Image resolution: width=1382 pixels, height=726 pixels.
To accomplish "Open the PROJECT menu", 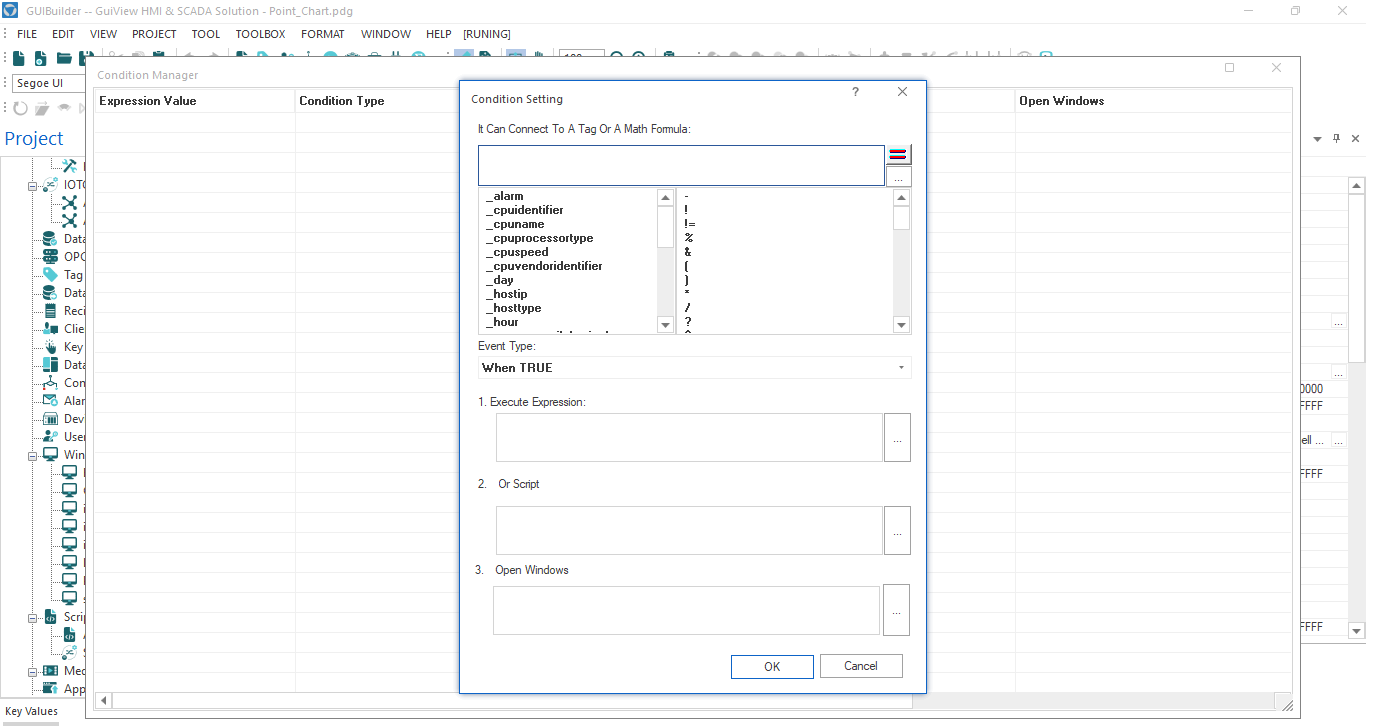I will 154,34.
